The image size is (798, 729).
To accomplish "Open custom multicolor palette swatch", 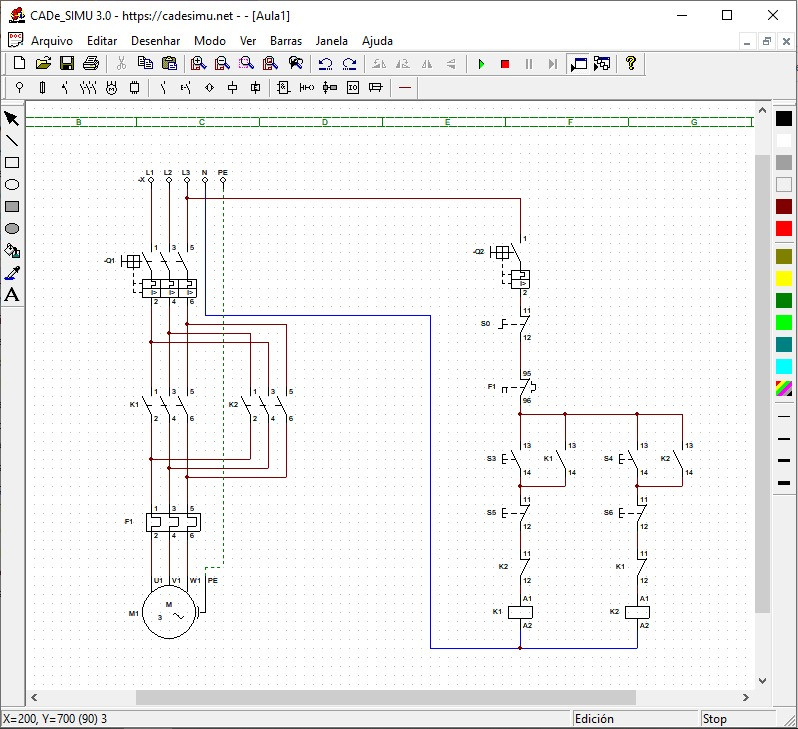I will tap(784, 388).
